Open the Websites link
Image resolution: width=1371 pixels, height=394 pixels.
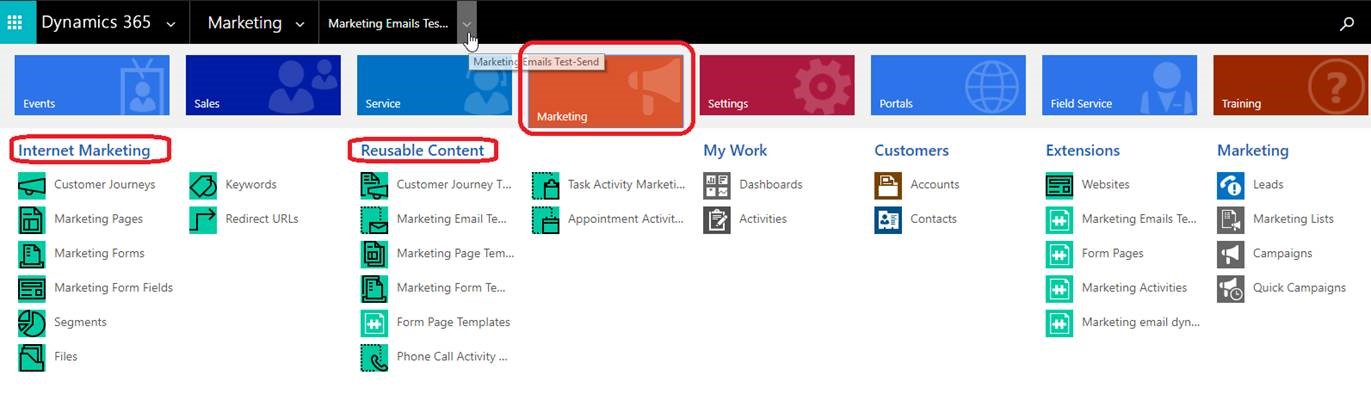[1106, 185]
